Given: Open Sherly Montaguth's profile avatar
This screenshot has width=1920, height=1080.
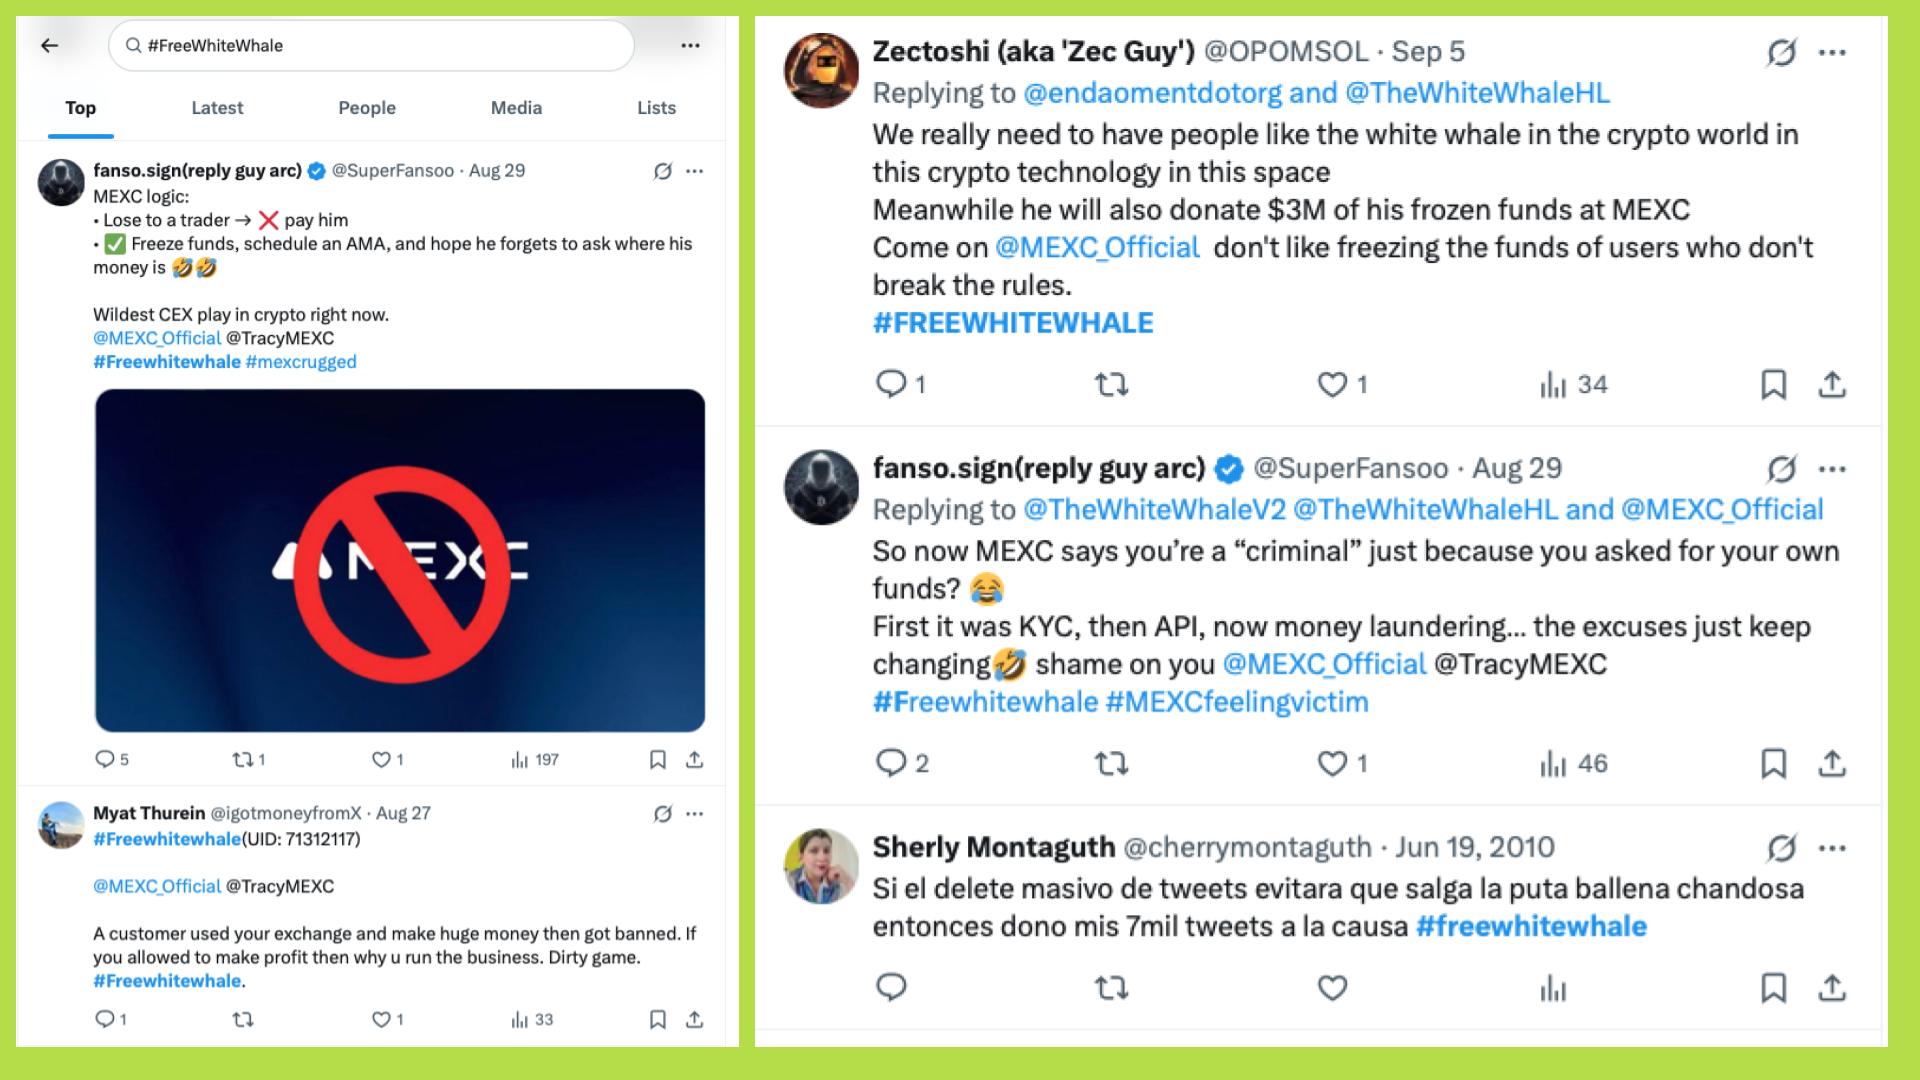Looking at the screenshot, I should [x=821, y=866].
